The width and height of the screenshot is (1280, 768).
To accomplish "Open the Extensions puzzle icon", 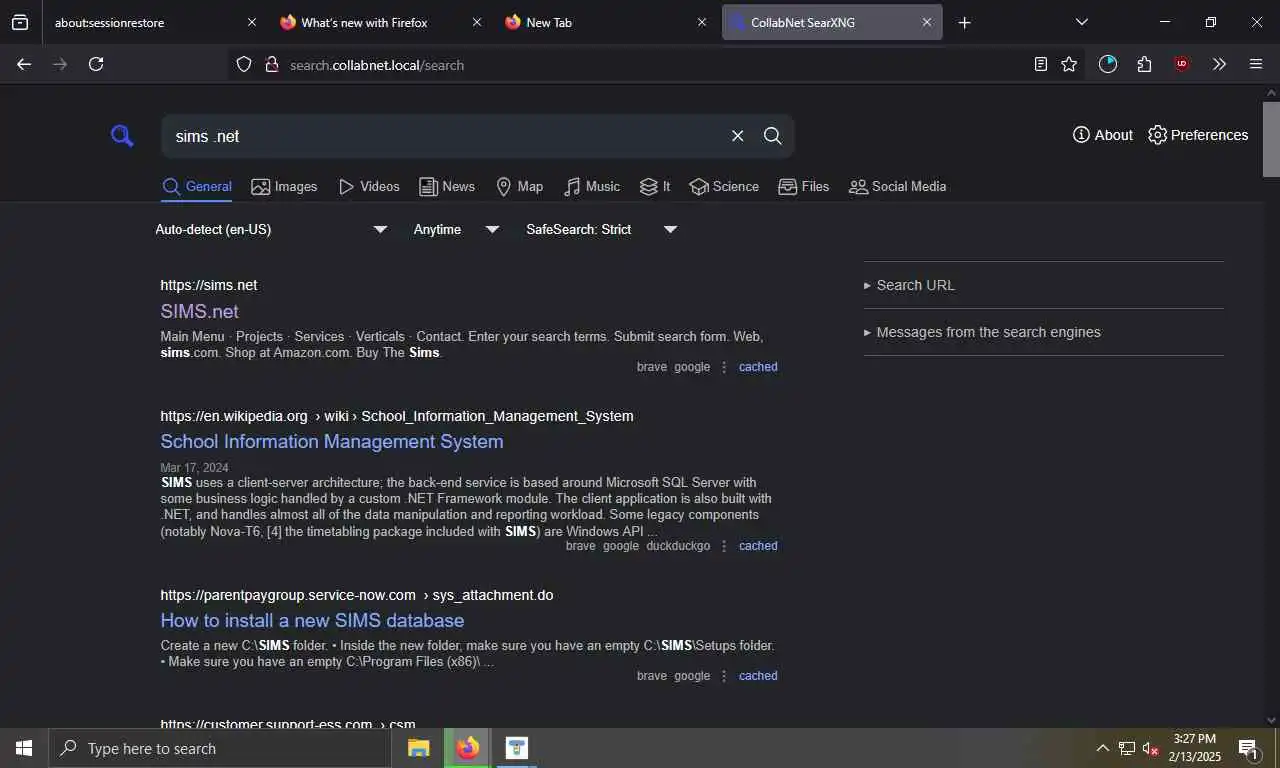I will point(1145,64).
